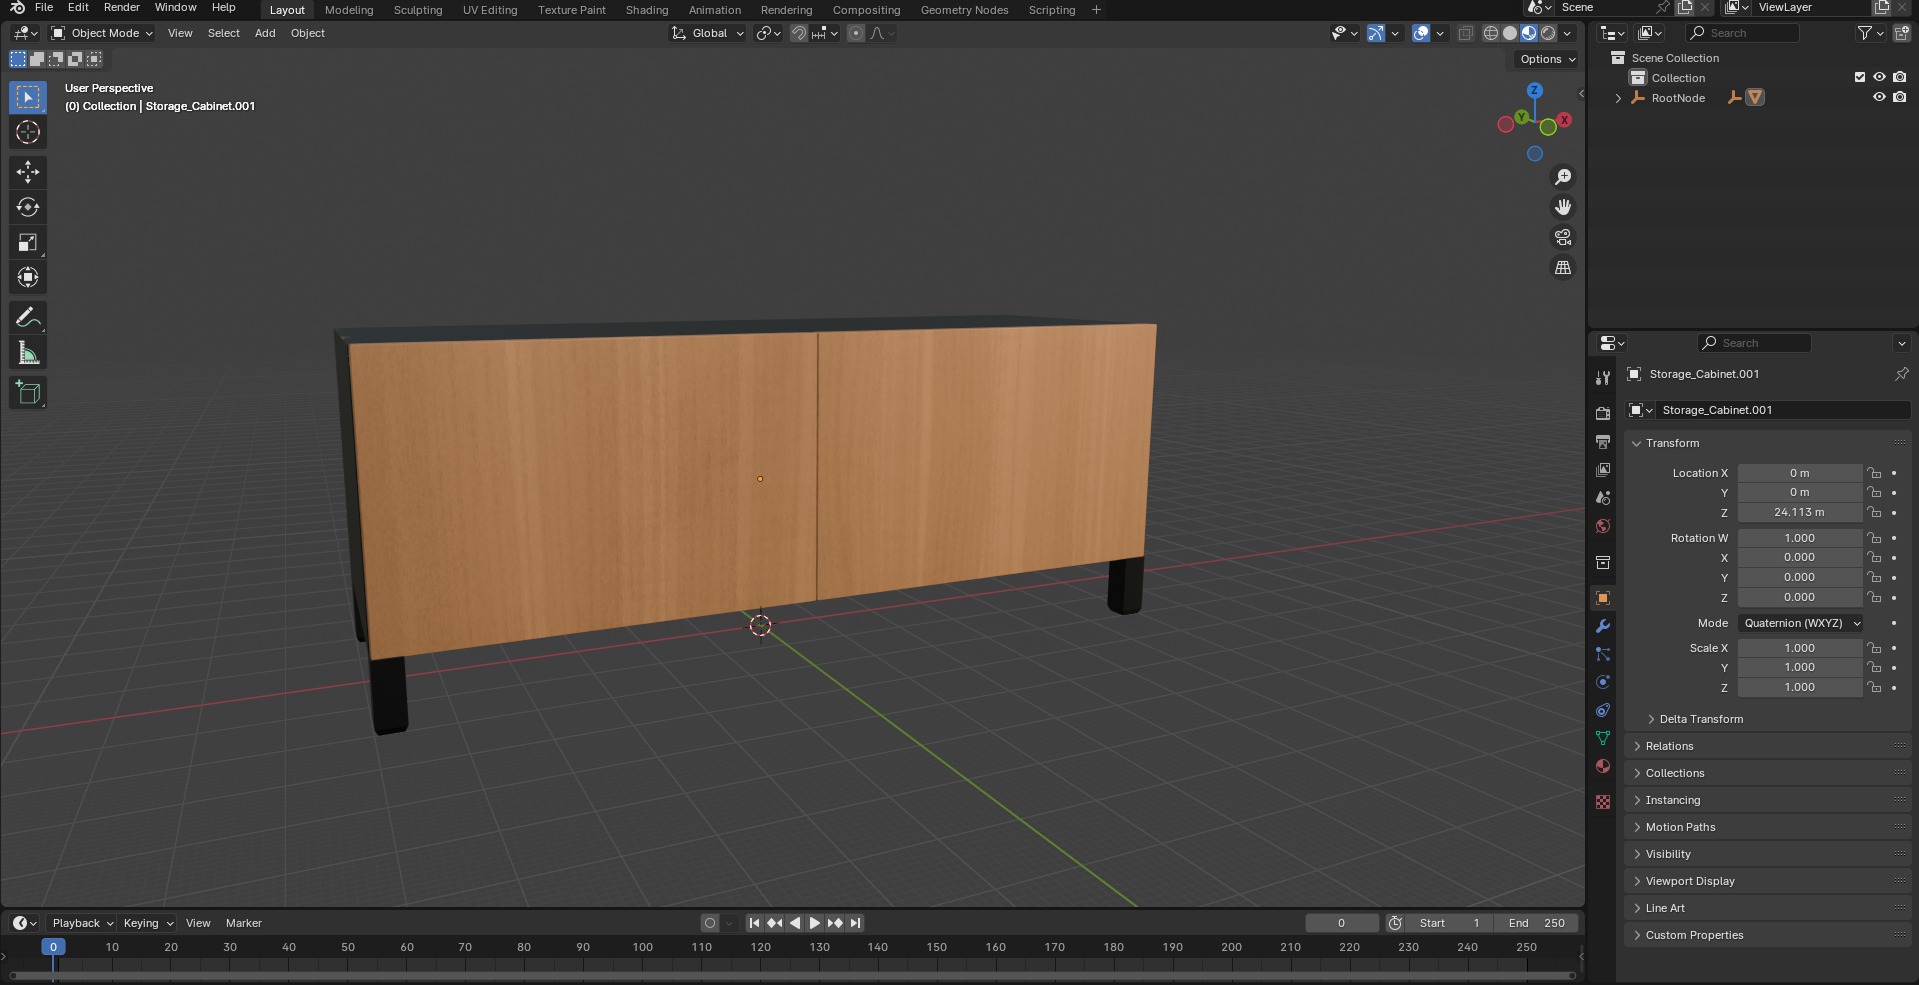Select the Move tool

tap(28, 172)
